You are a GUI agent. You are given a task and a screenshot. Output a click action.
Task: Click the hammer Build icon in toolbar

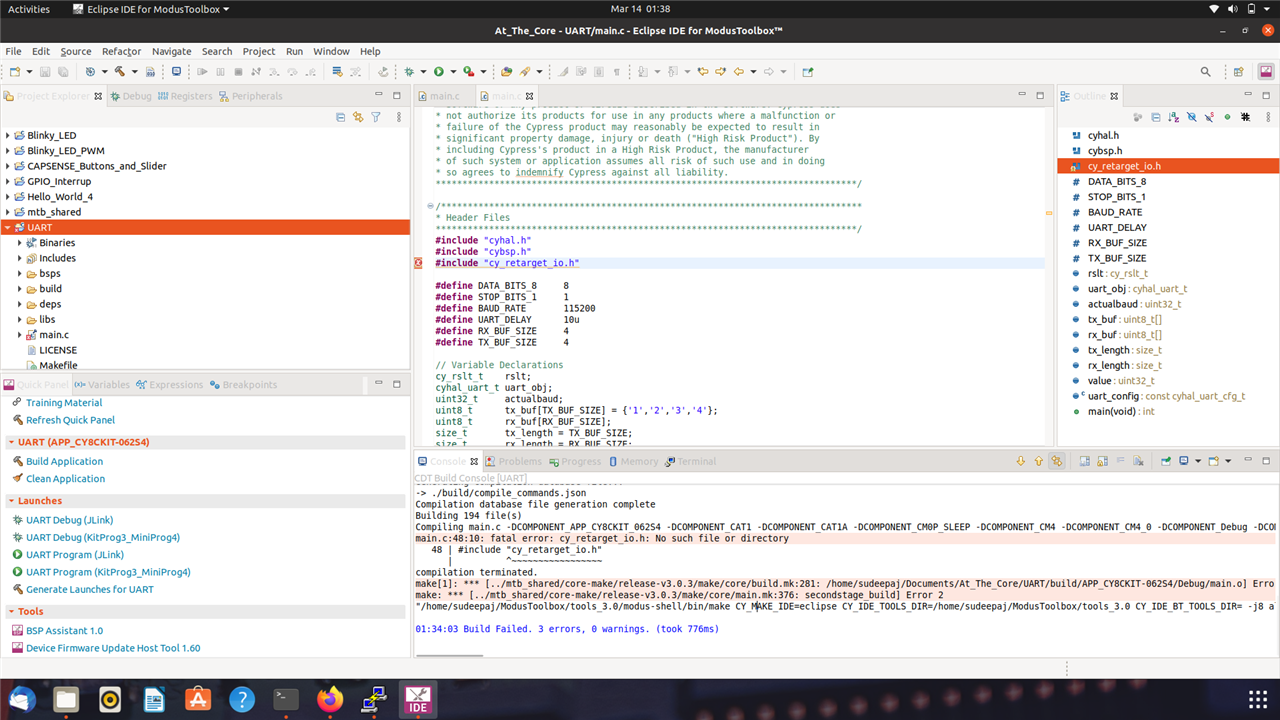[x=119, y=72]
